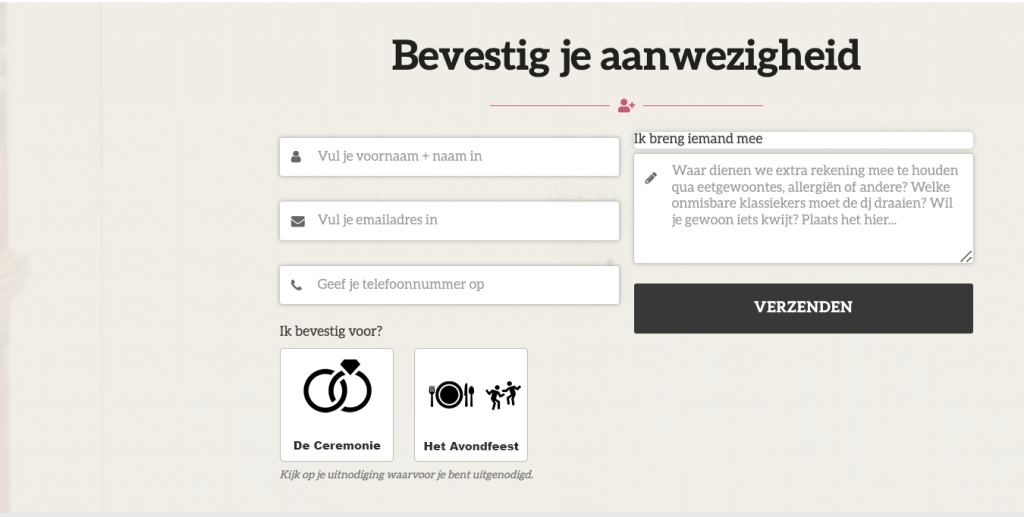Click the text area resize handle
Image resolution: width=1024 pixels, height=517 pixels.
coord(966,257)
